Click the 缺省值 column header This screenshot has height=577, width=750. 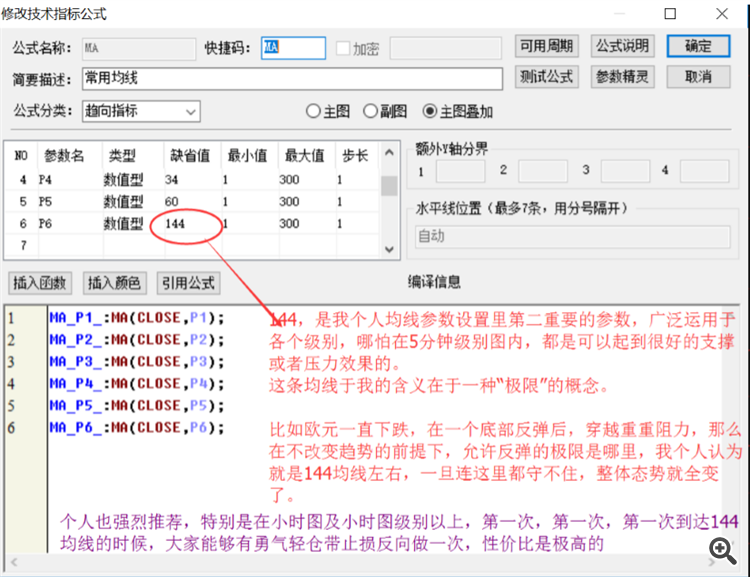(190, 155)
